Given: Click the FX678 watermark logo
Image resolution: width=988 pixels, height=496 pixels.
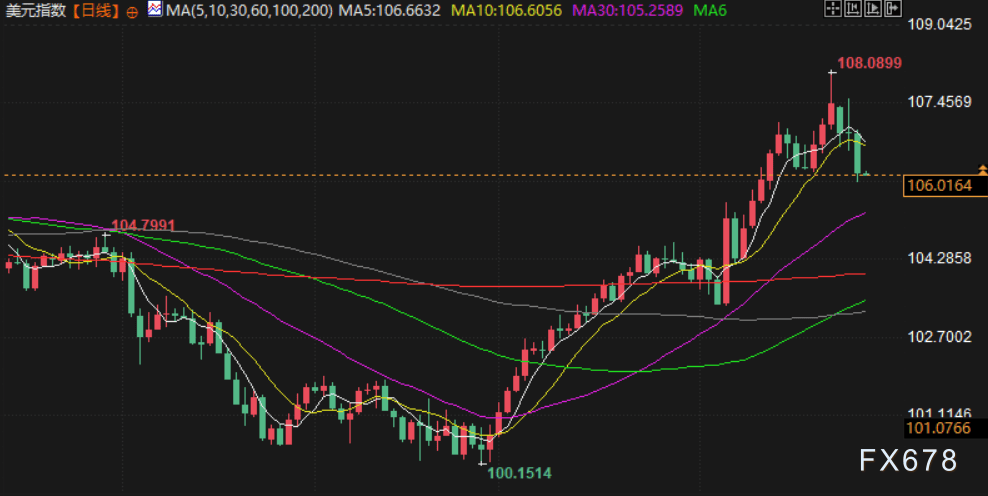Looking at the screenshot, I should (x=908, y=461).
